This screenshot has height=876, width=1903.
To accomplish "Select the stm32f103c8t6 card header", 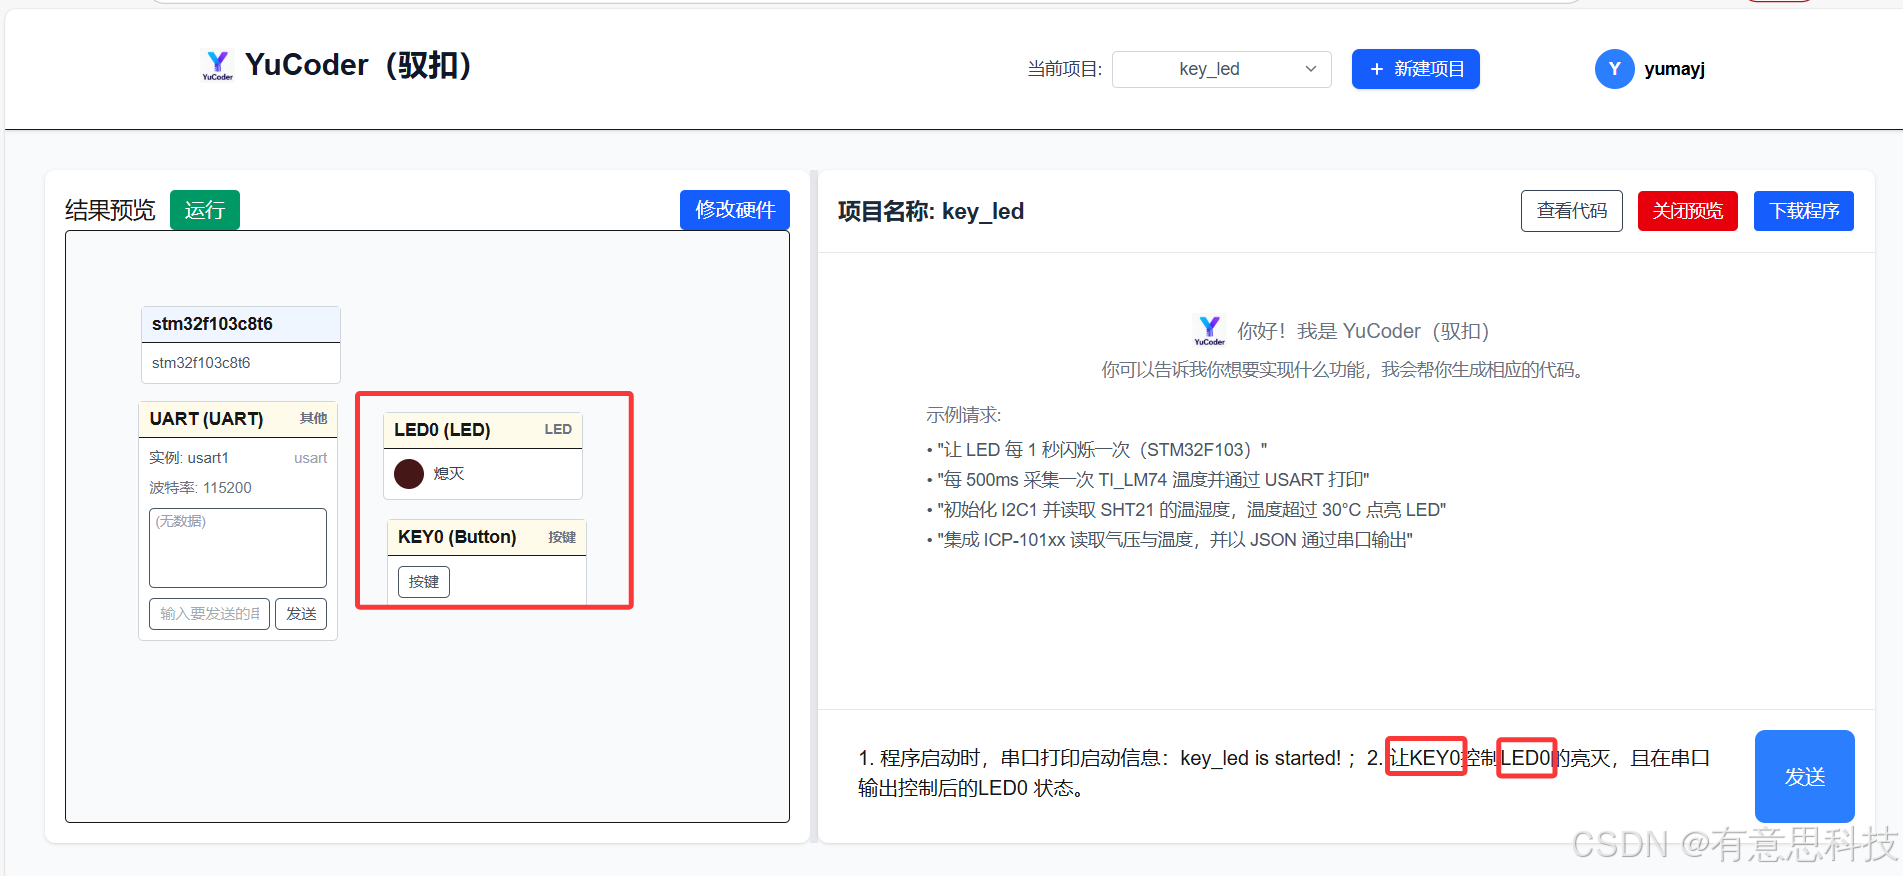I will tap(240, 324).
